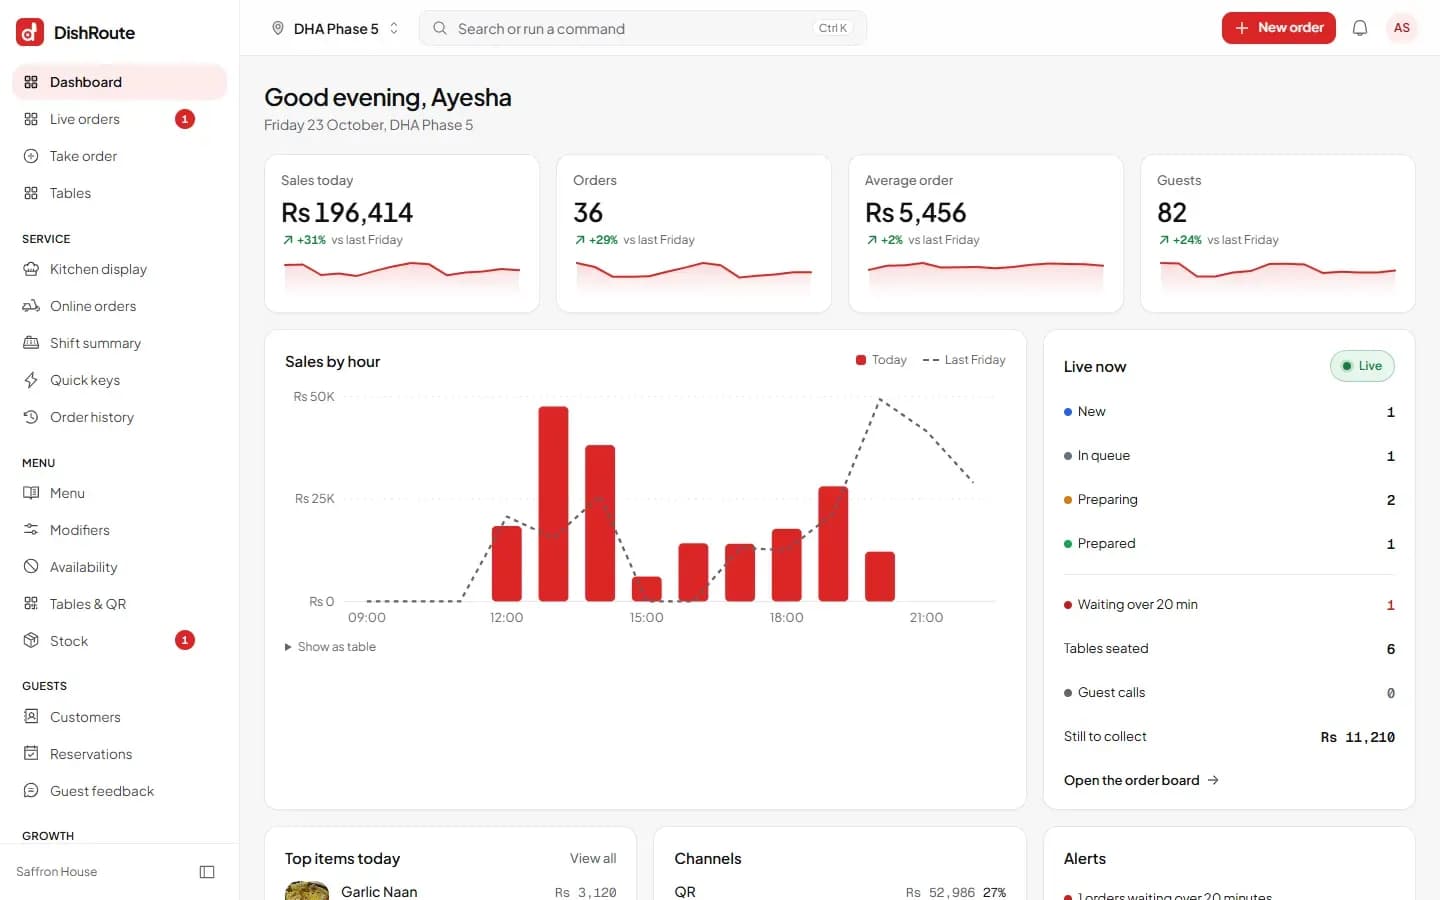The image size is (1440, 900).
Task: Toggle the Last Friday dashed legend
Action: (x=964, y=360)
